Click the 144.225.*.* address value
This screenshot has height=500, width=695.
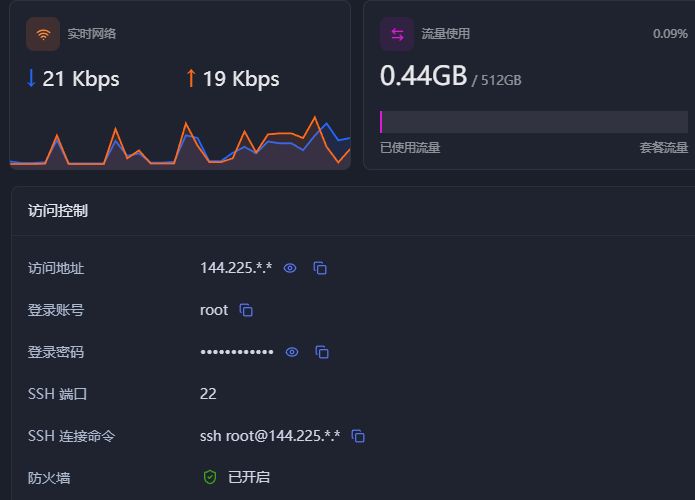(x=236, y=268)
